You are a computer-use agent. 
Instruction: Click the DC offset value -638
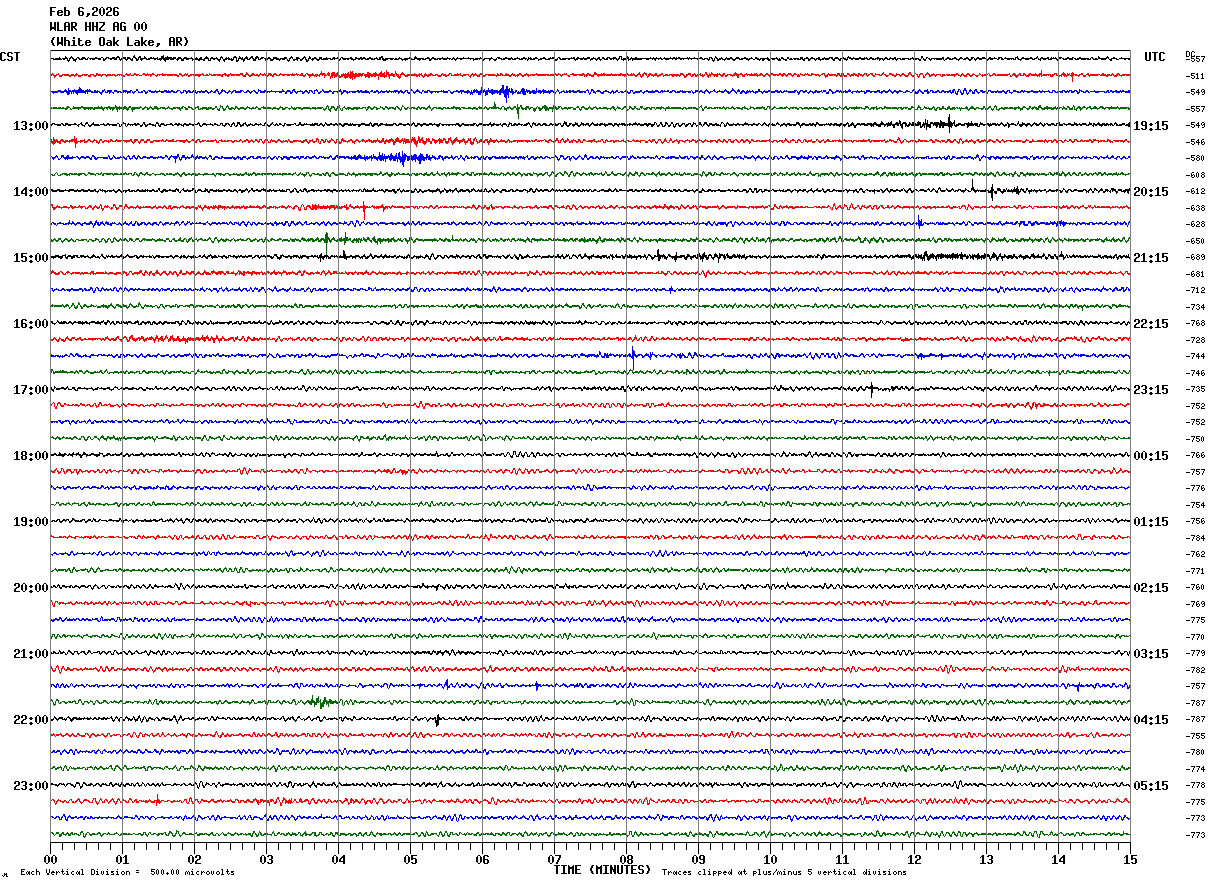coord(1195,208)
